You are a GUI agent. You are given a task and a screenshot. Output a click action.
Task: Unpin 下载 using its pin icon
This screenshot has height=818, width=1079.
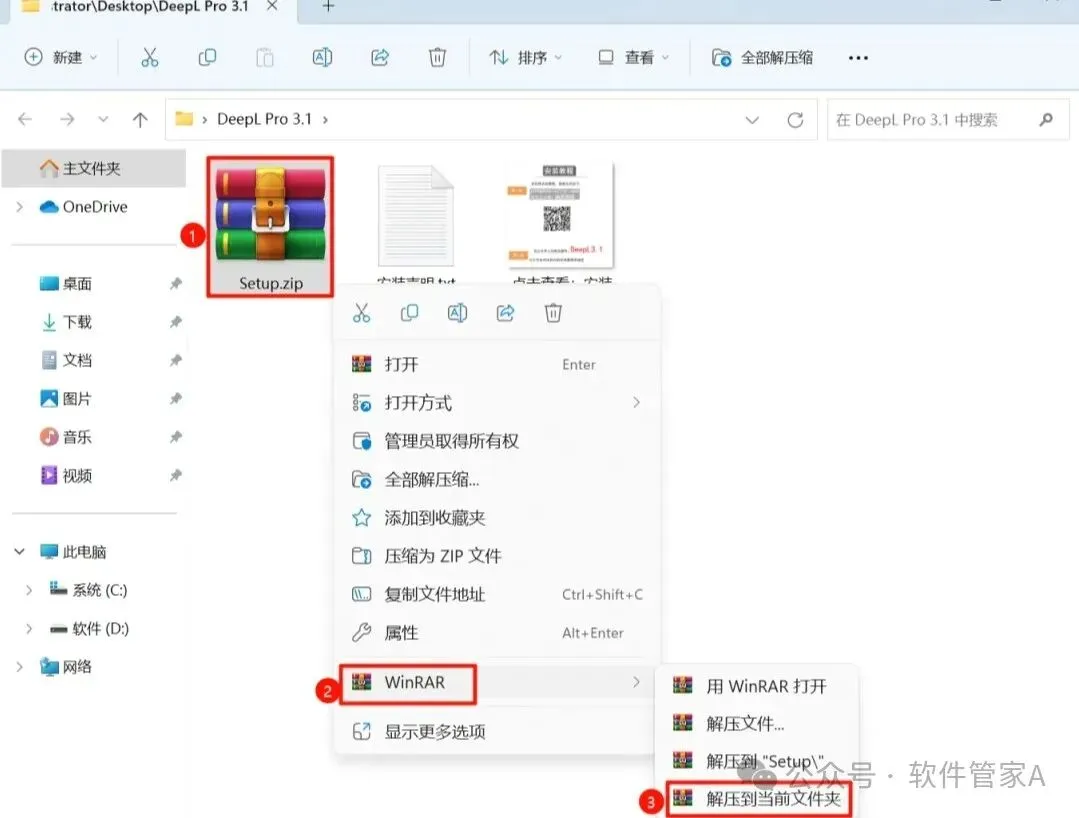(x=175, y=322)
